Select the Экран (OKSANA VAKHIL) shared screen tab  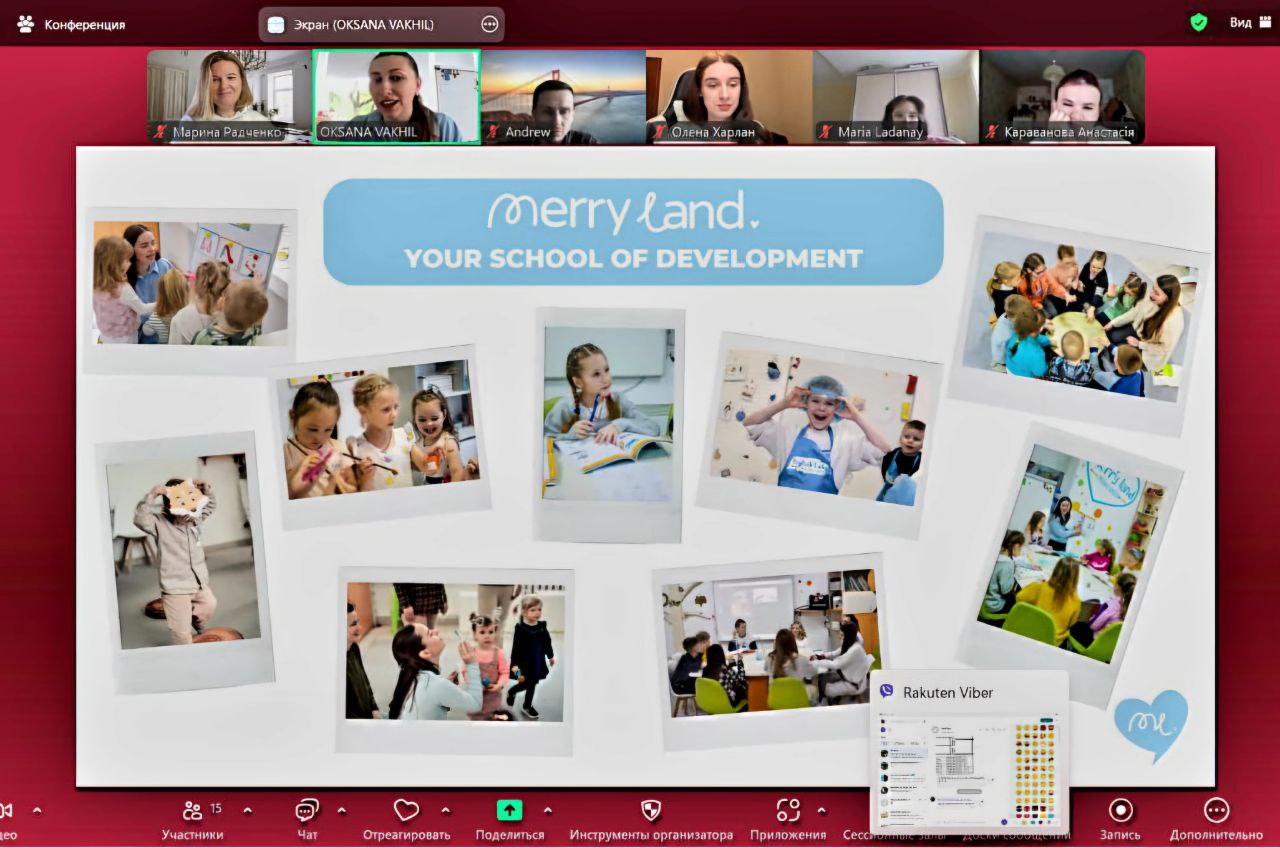coord(381,24)
